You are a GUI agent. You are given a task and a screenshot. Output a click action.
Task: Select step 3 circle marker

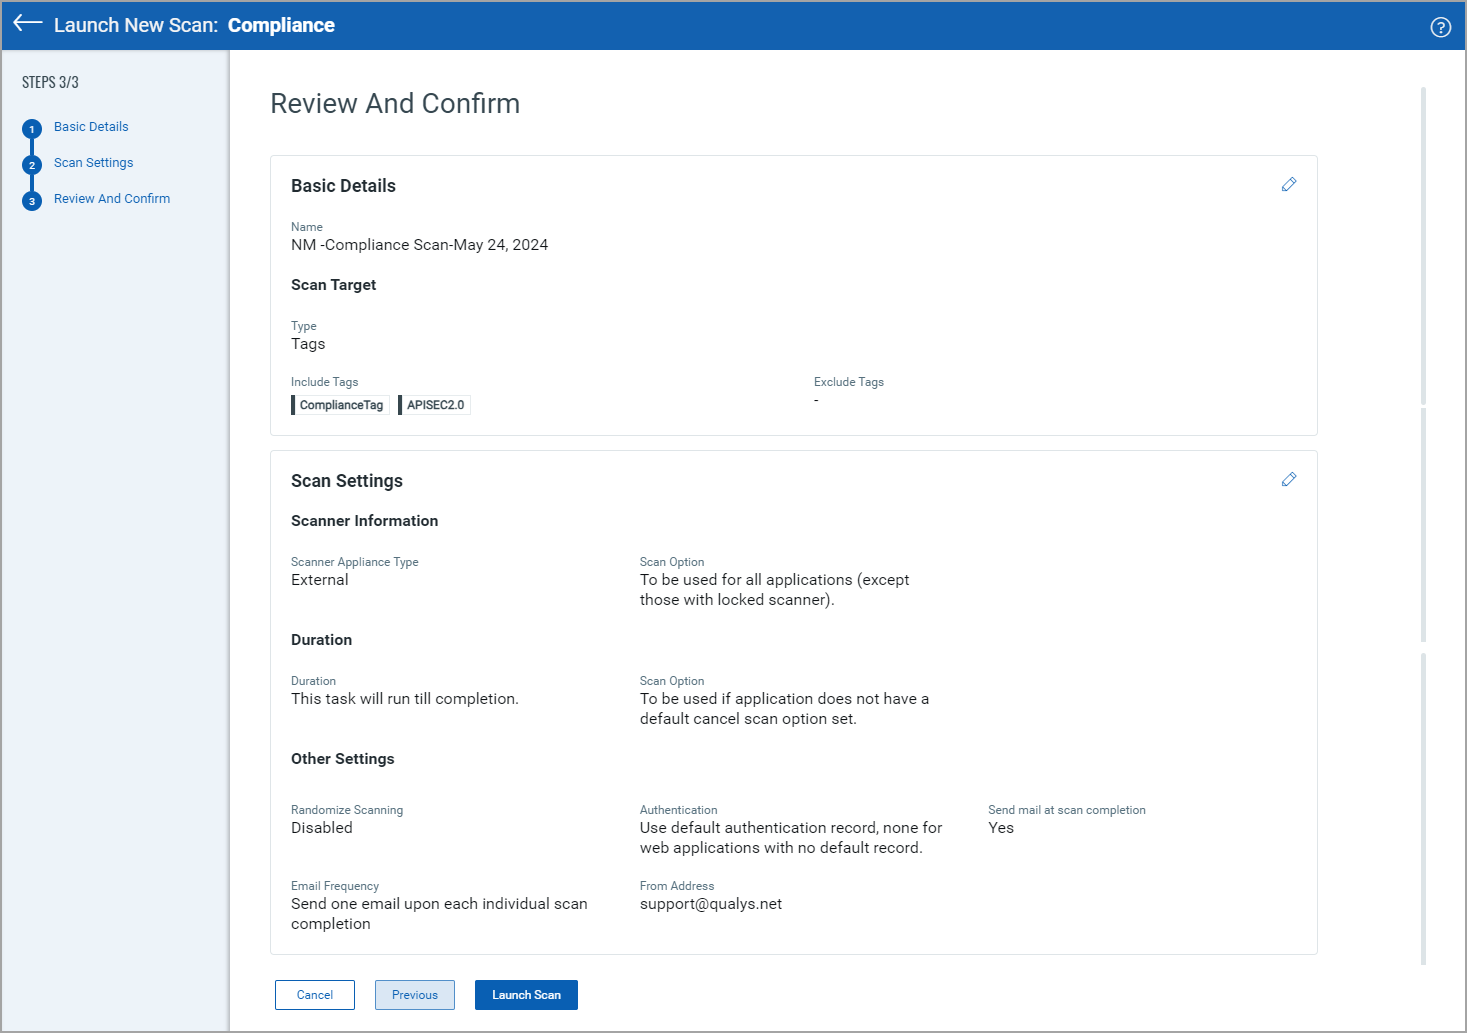pyautogui.click(x=32, y=201)
